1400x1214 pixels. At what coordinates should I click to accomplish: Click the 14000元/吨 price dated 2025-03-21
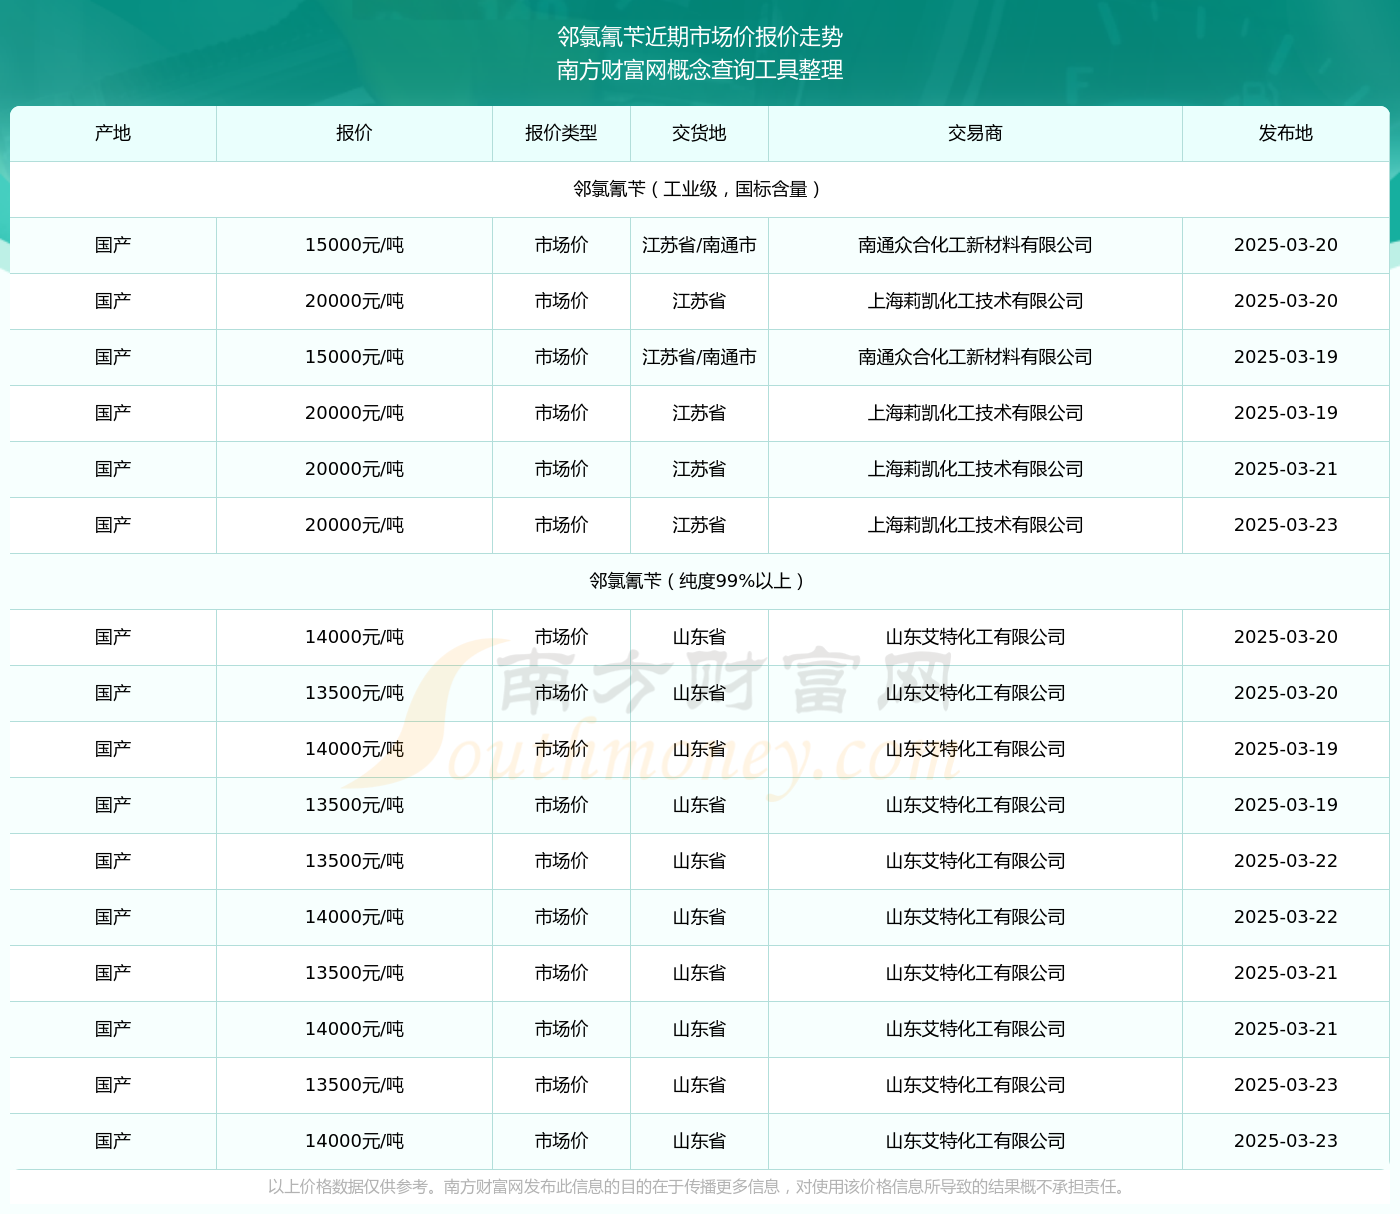pos(354,1029)
